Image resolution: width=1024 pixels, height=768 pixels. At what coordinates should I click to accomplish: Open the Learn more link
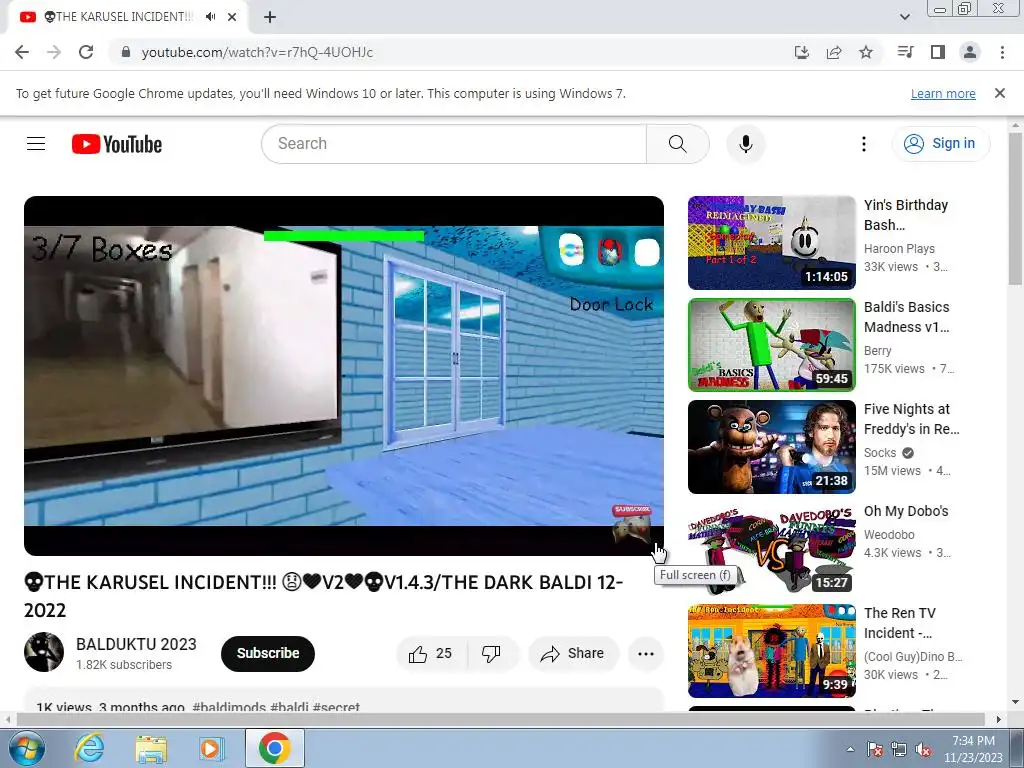943,93
